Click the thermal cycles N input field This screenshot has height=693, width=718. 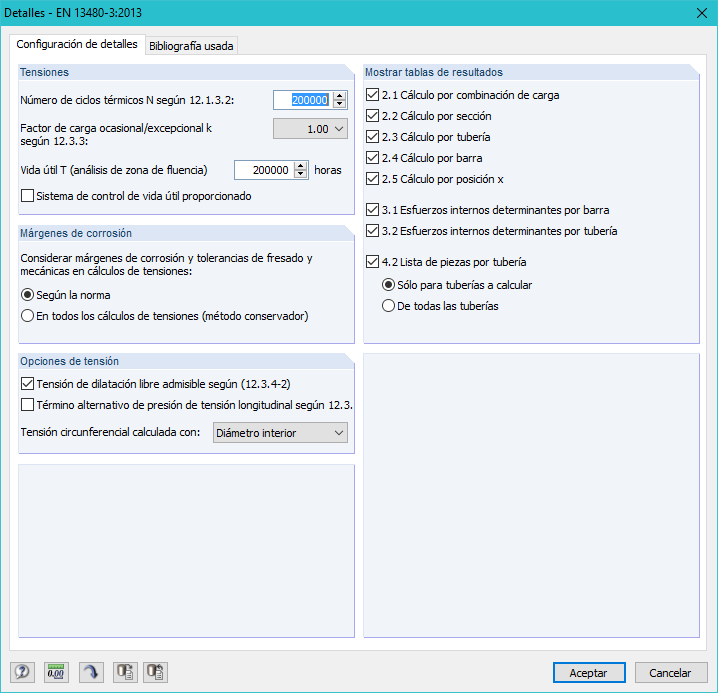point(303,100)
